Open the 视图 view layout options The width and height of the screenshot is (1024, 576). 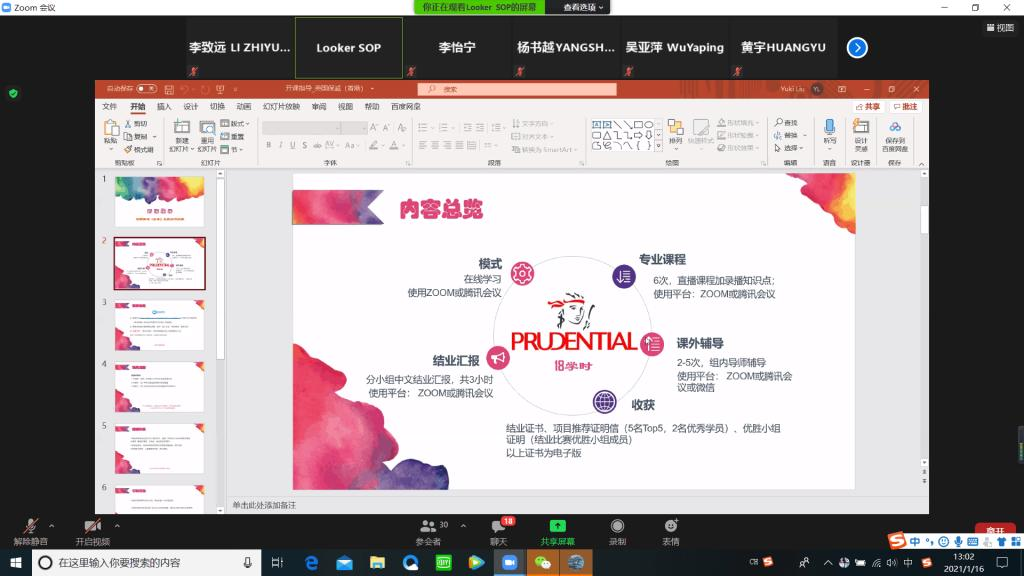point(998,28)
